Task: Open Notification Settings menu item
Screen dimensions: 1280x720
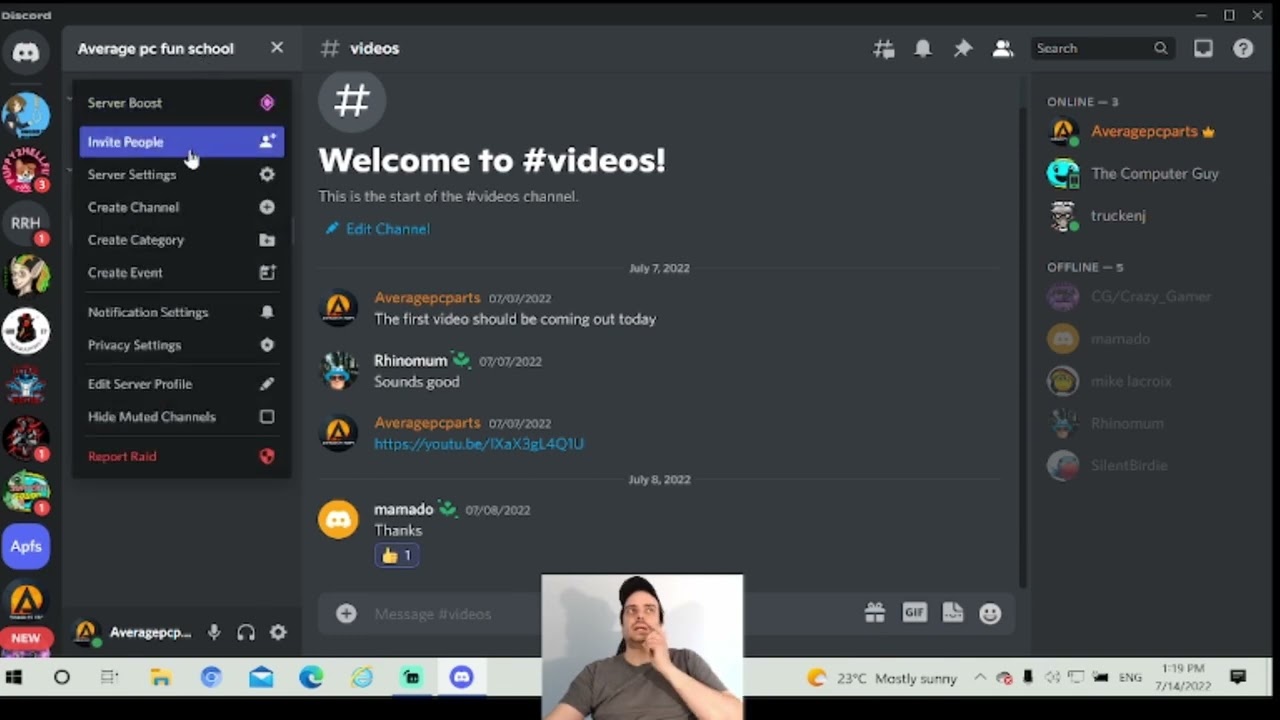Action: point(181,312)
